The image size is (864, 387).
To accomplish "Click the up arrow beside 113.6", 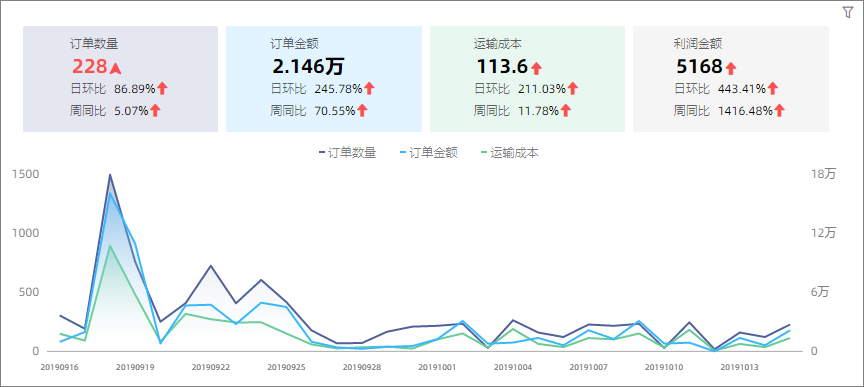I will pyautogui.click(x=537, y=68).
